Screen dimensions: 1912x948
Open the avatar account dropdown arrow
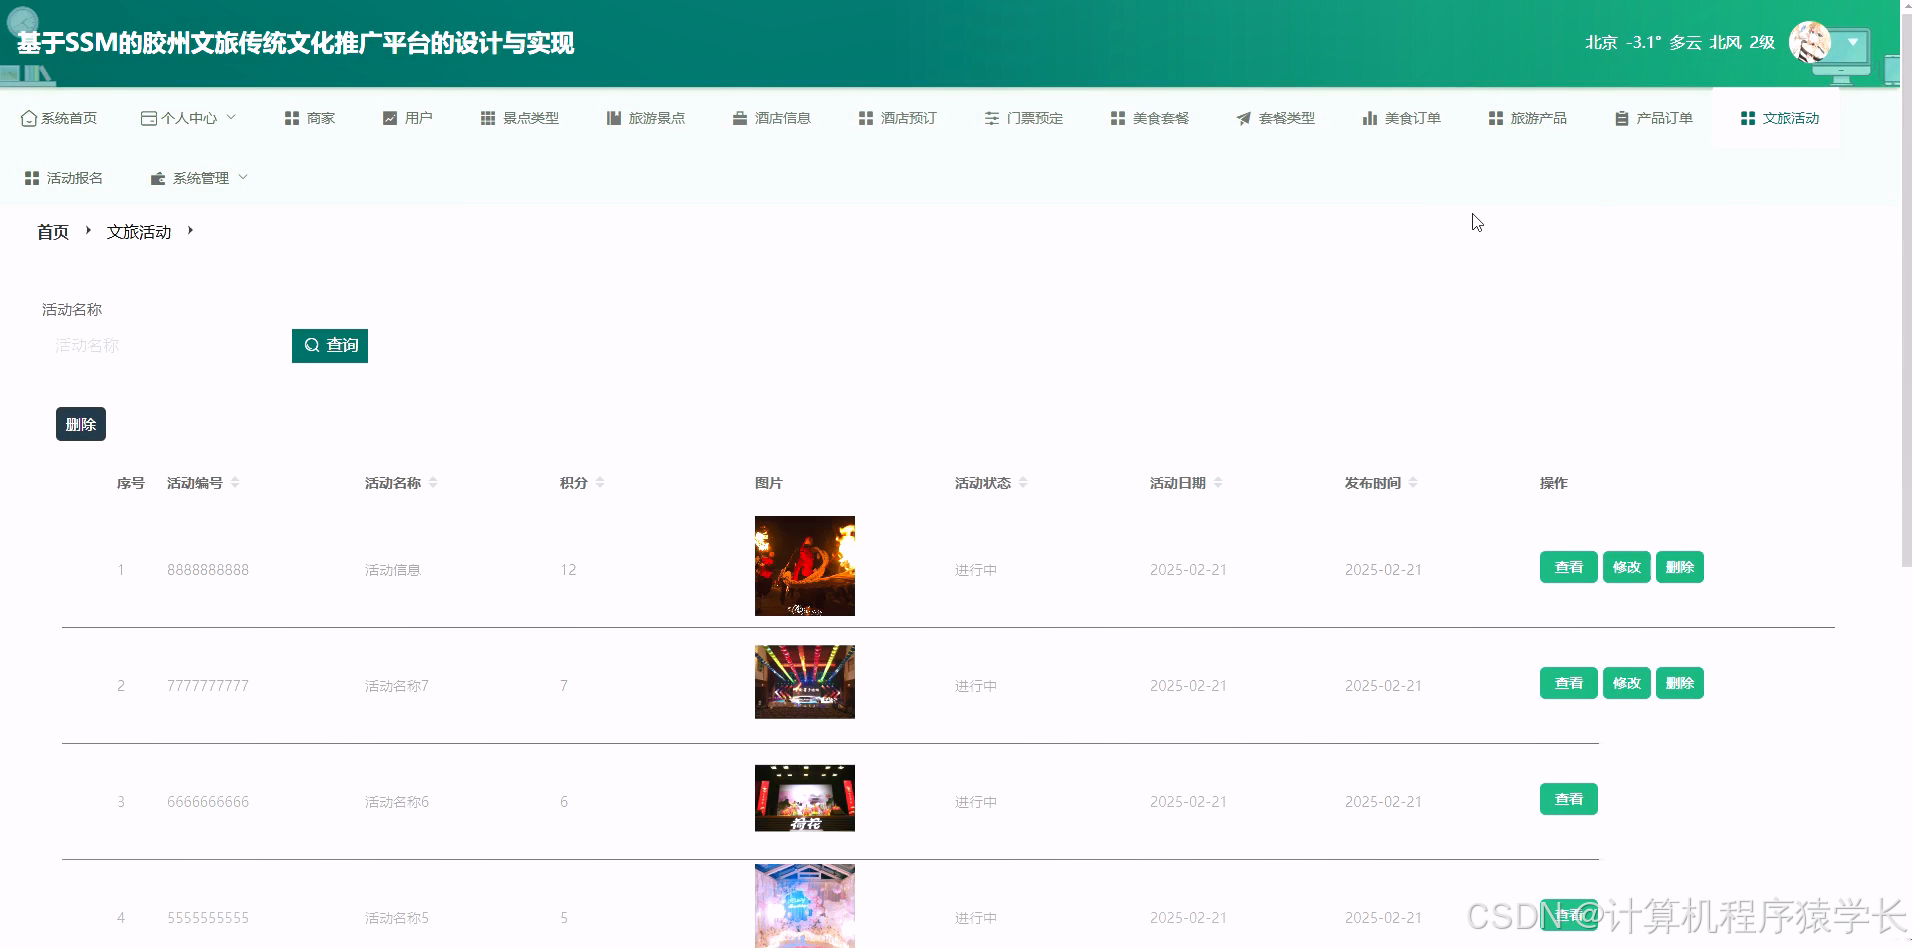tap(1852, 43)
